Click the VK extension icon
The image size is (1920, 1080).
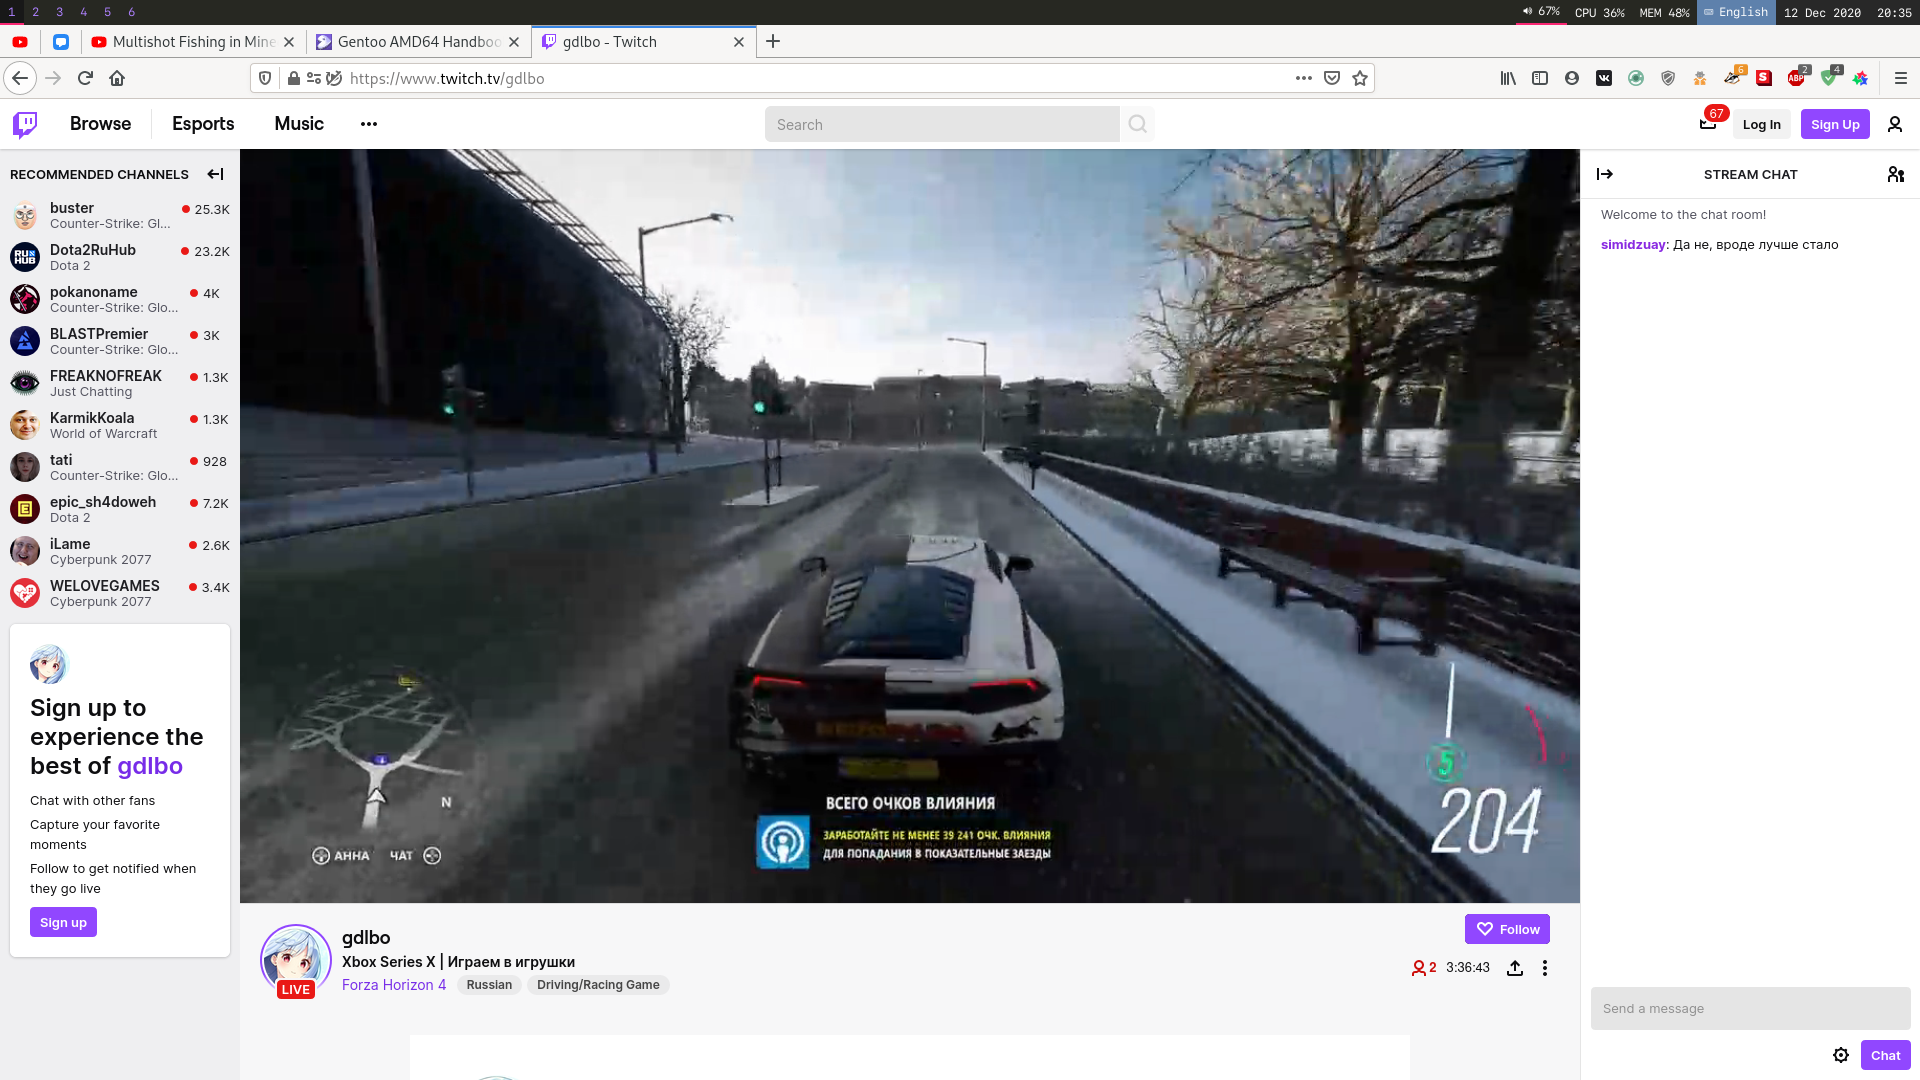(x=1604, y=78)
